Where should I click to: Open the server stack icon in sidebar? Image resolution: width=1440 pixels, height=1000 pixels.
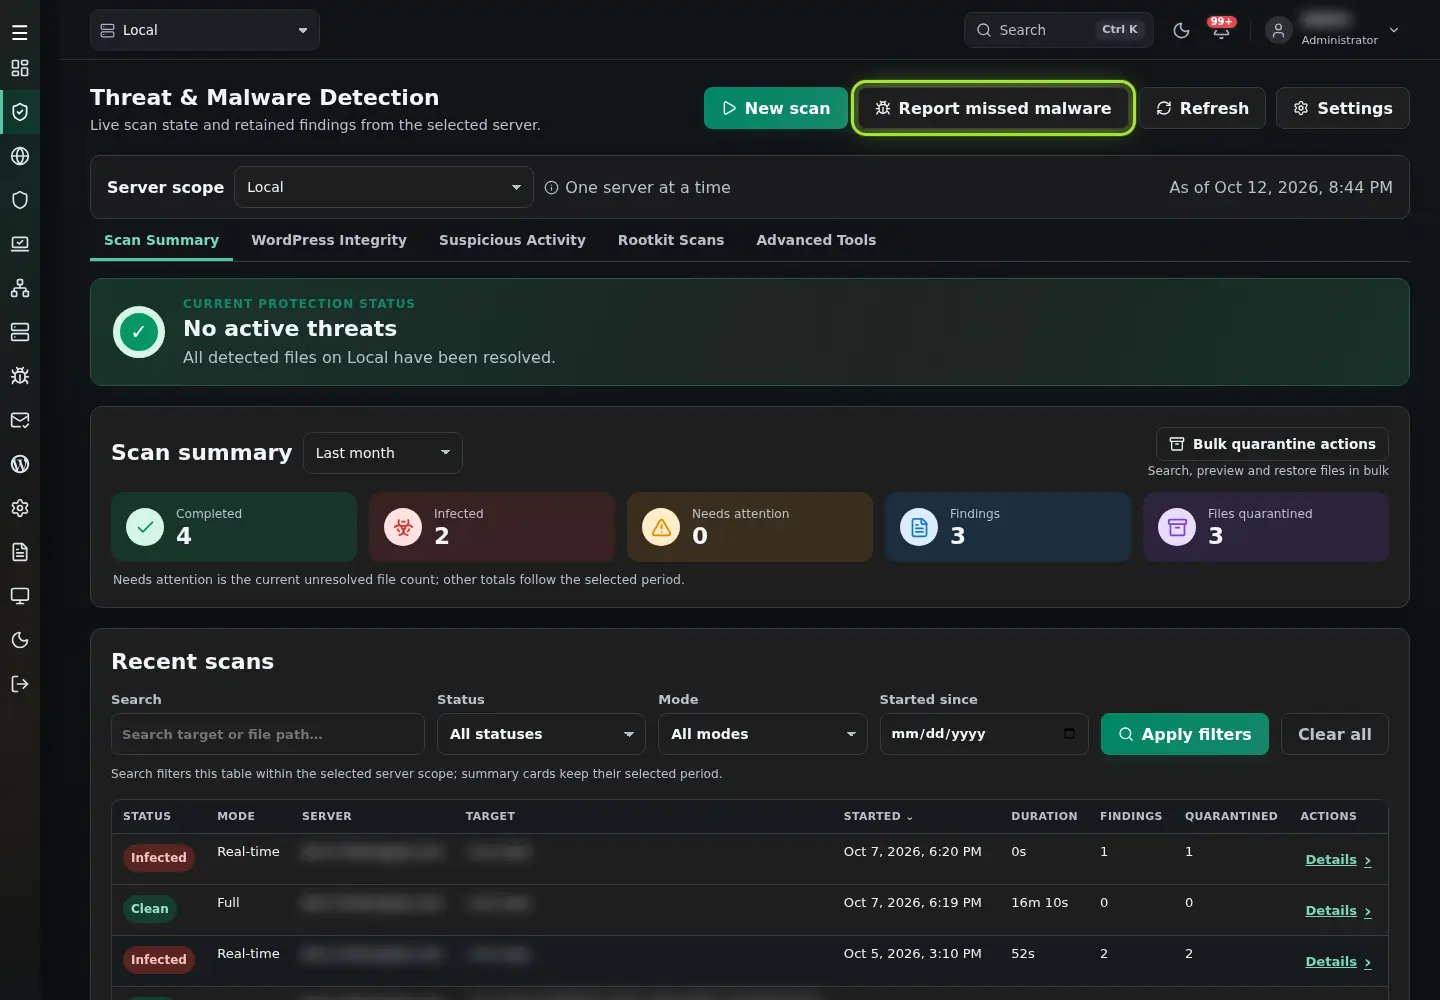(20, 332)
